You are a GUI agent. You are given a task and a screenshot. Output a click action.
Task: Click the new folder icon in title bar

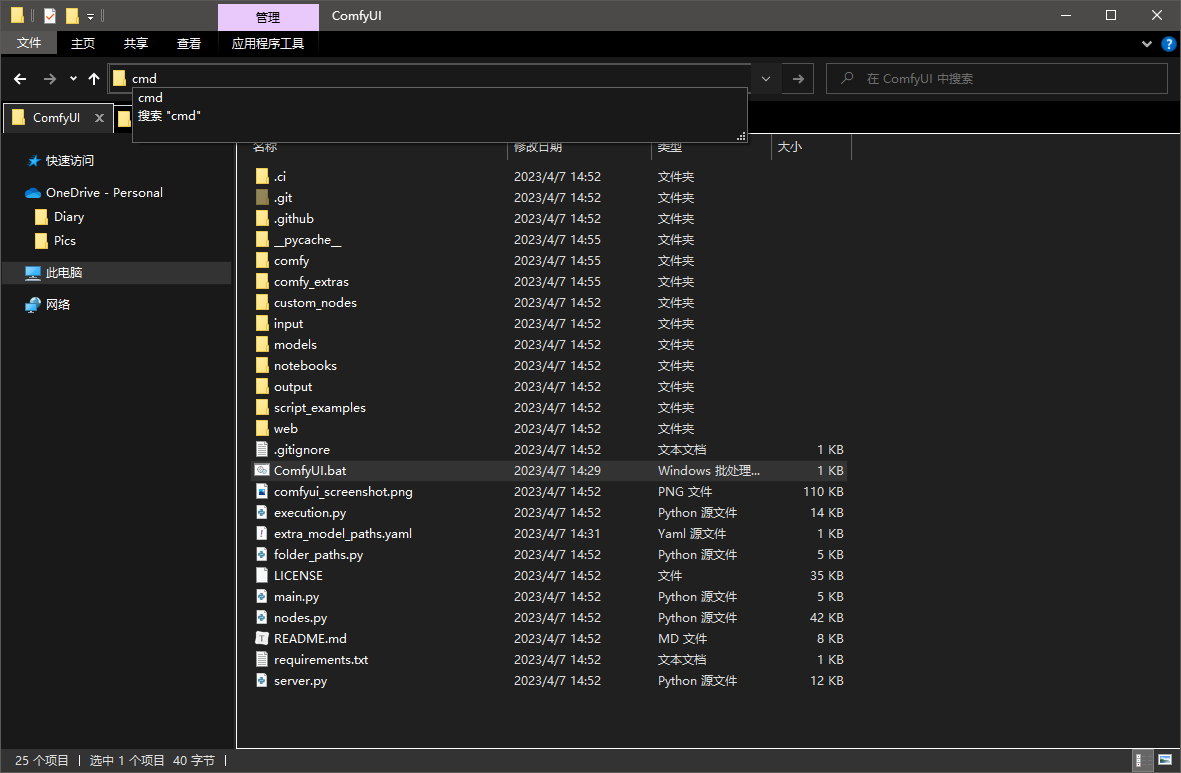[x=72, y=15]
